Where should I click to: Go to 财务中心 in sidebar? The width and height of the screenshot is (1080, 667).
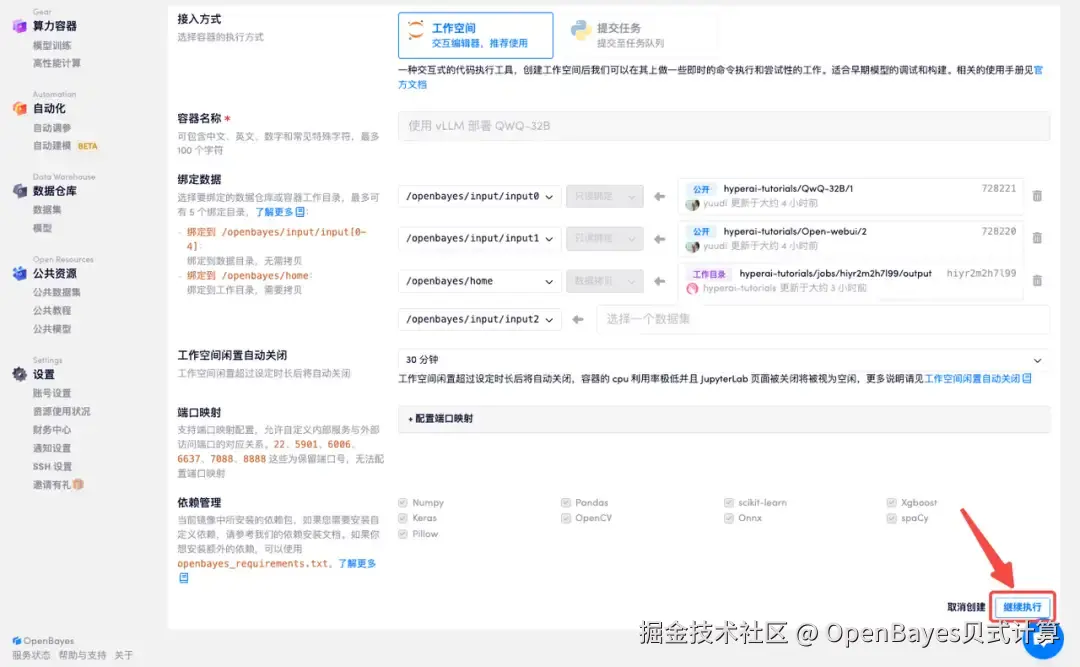coord(52,430)
